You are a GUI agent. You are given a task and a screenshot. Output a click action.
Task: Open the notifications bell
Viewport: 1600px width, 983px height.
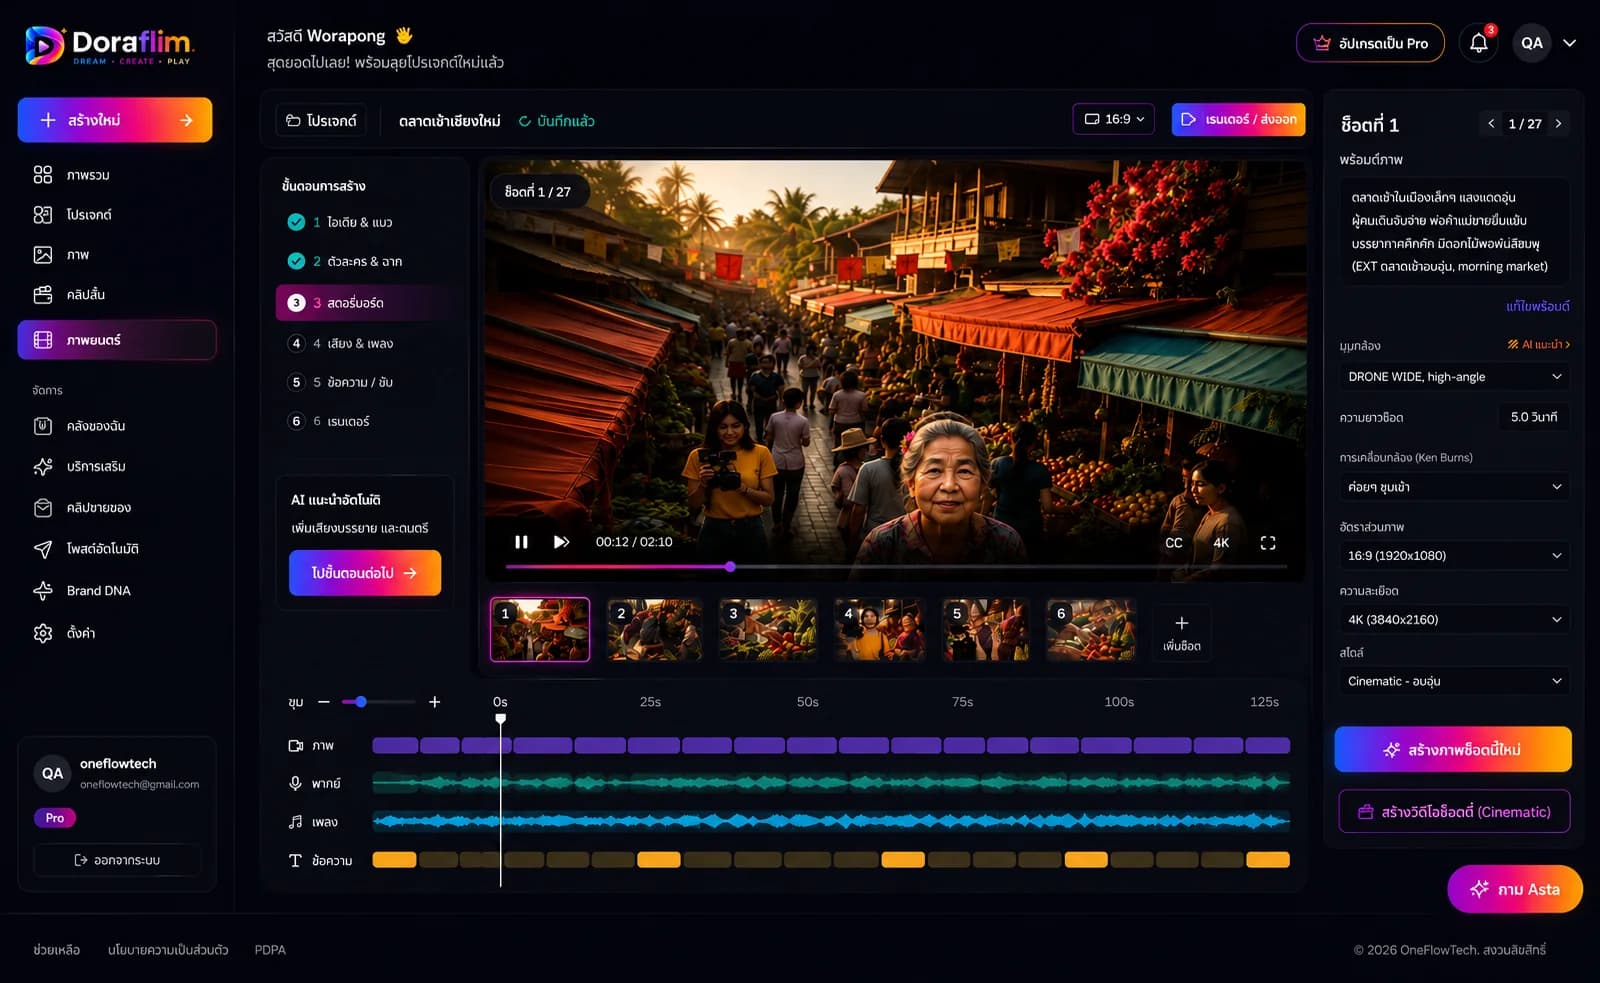[1478, 43]
